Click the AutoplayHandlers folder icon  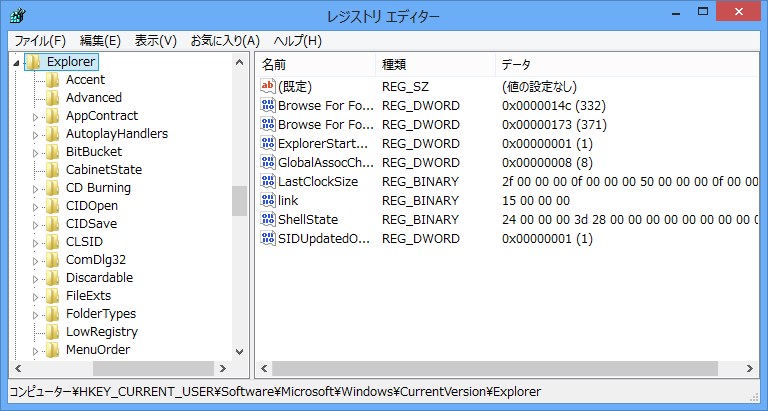(x=52, y=134)
